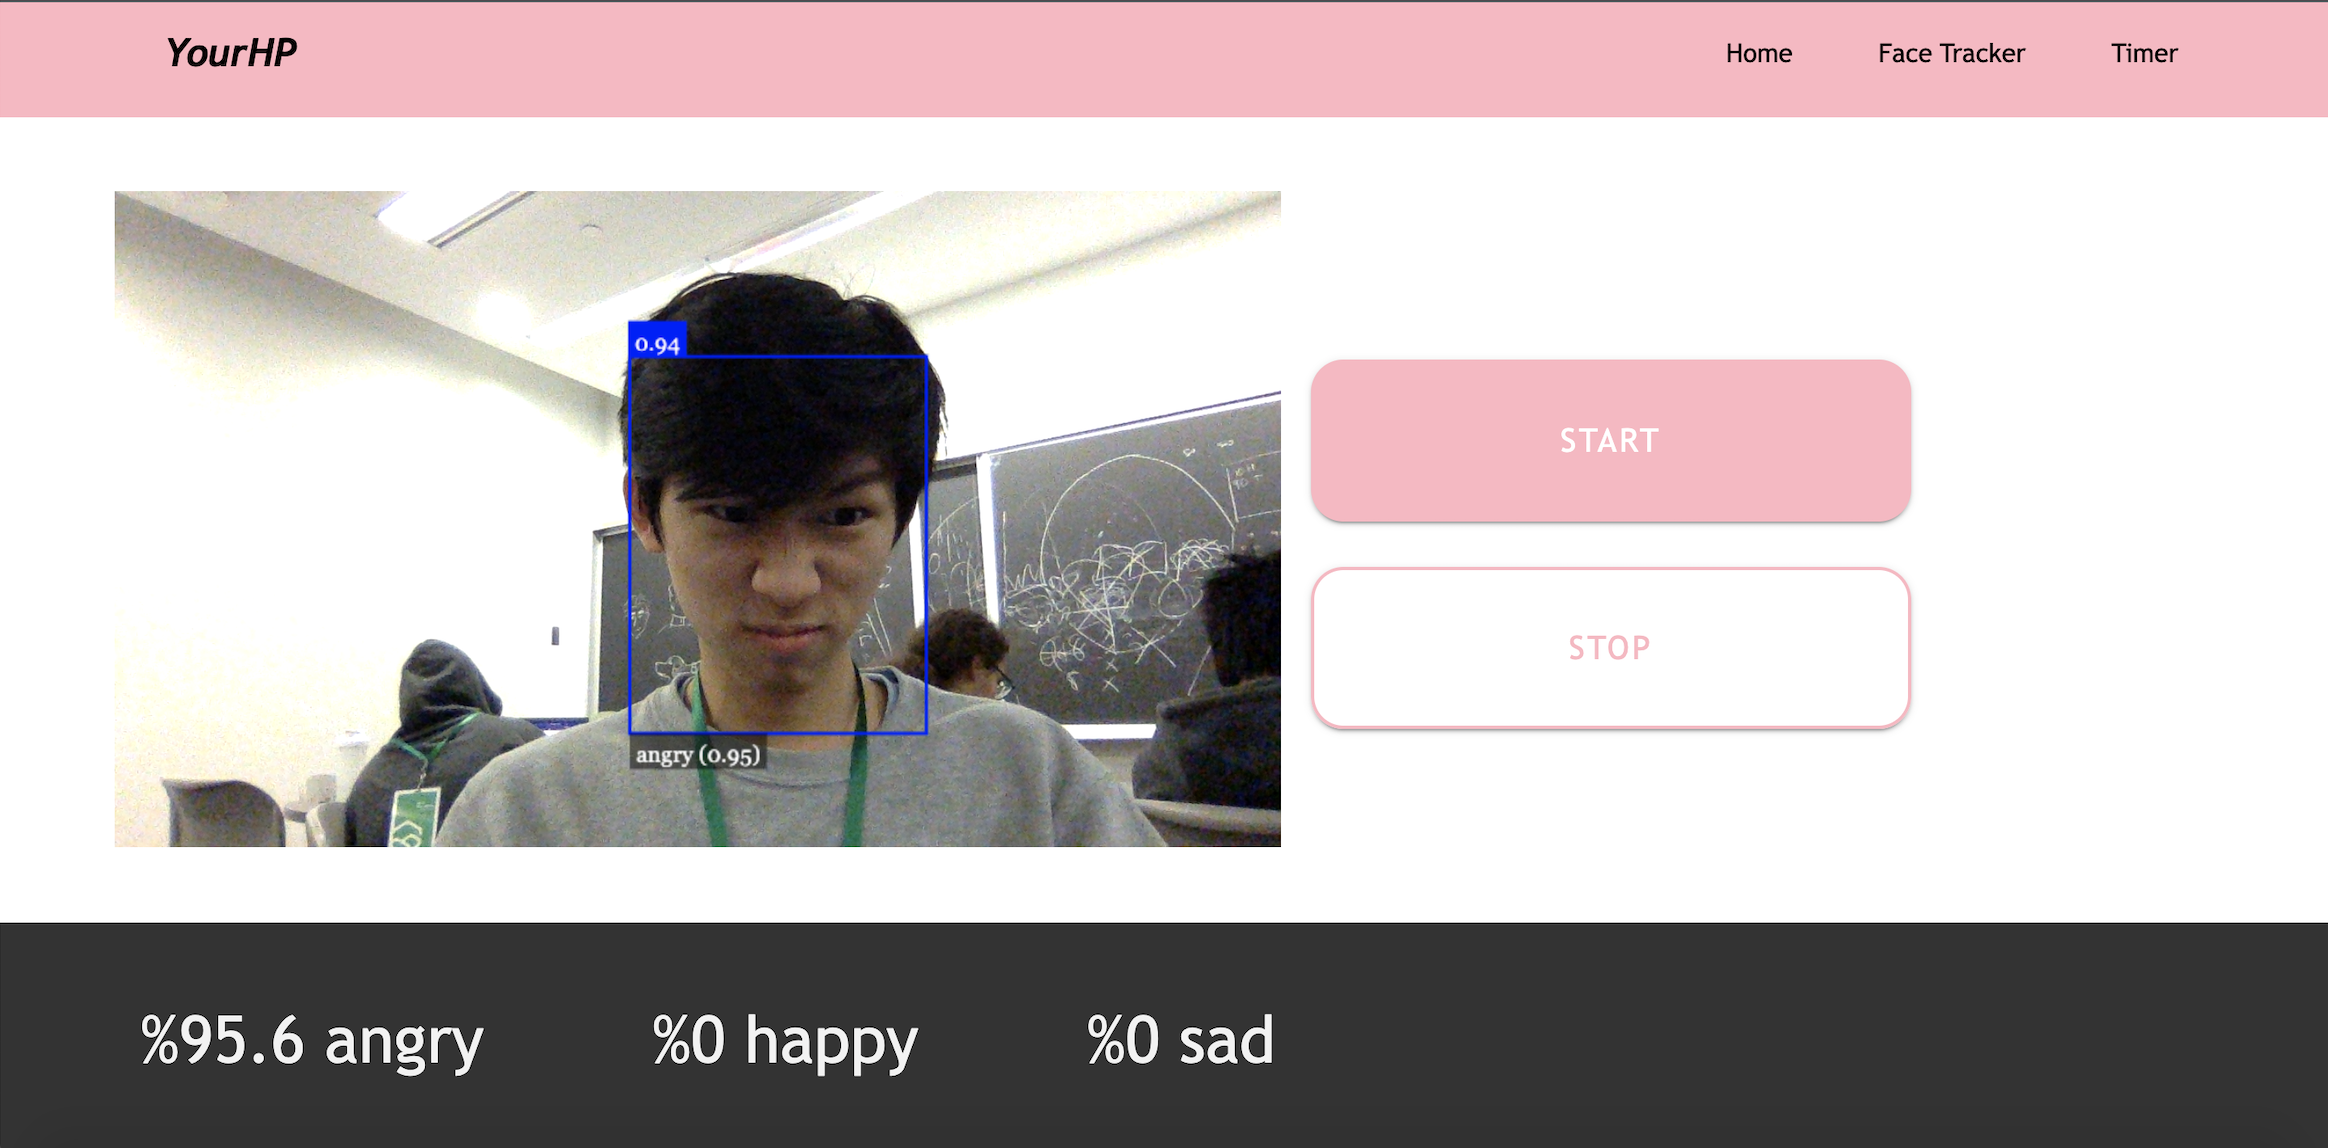Go to the Face Tracker page
Viewport: 2328px width, 1148px height.
[1951, 53]
